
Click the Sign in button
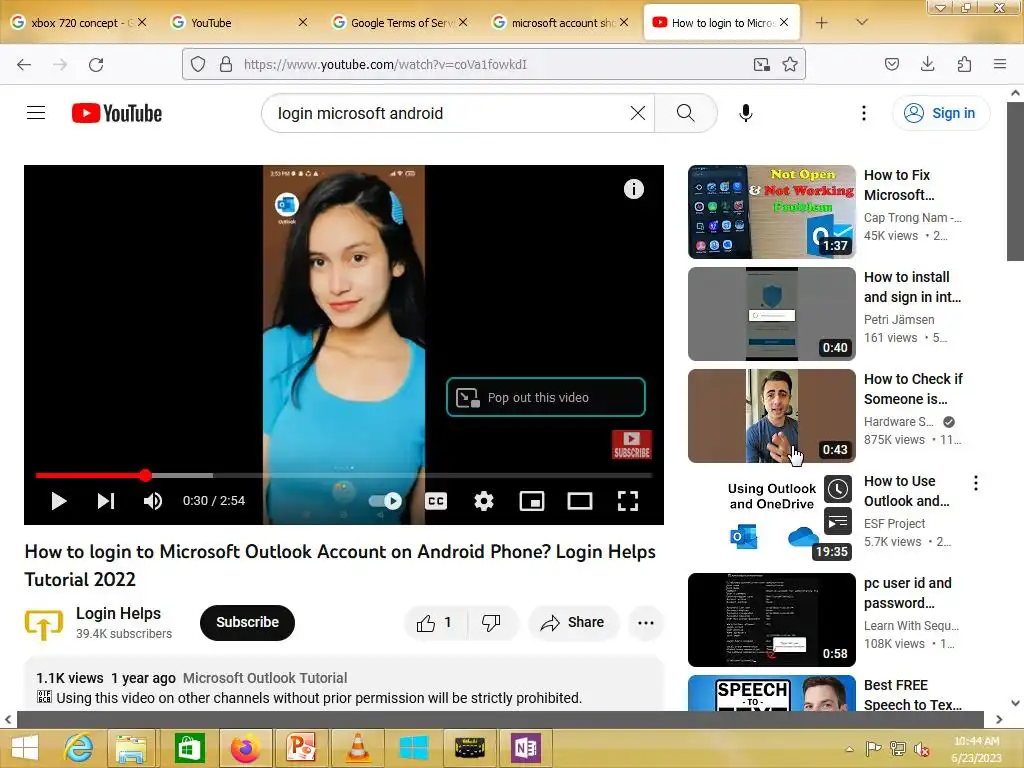click(x=941, y=113)
